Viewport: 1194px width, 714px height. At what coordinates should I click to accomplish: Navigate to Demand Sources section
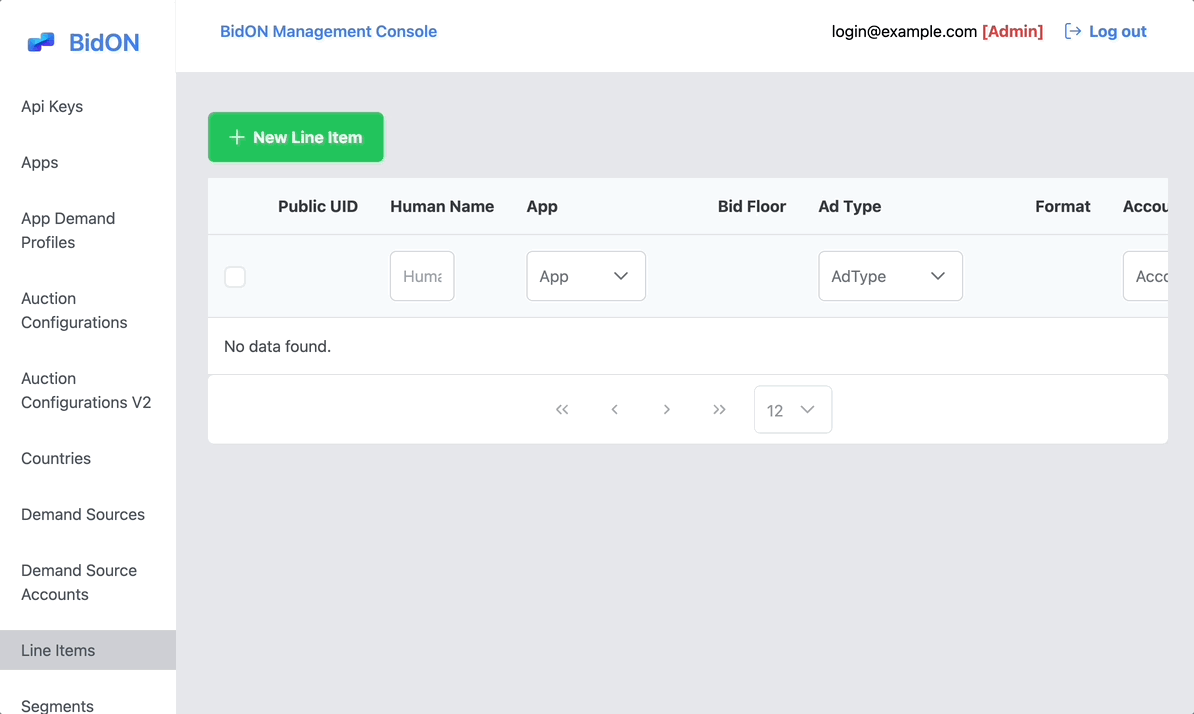tap(83, 514)
